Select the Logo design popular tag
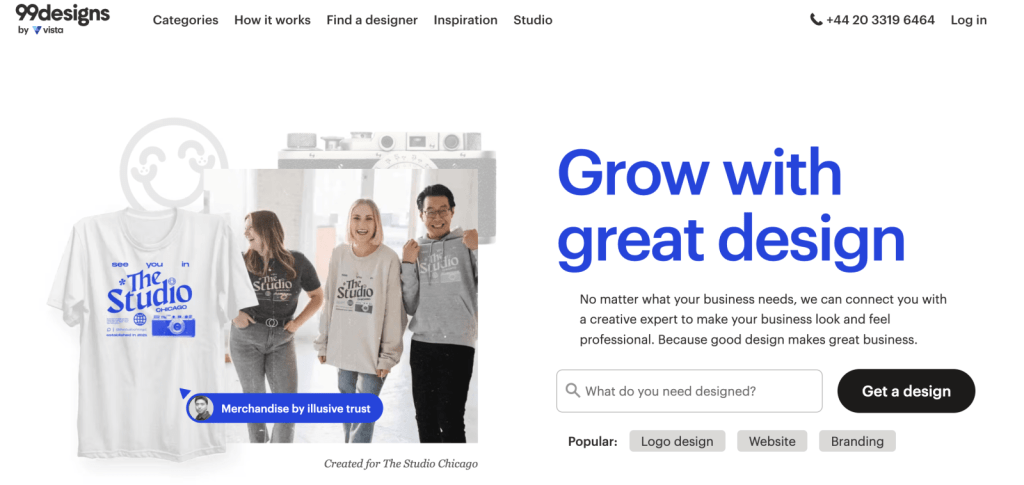This screenshot has height=485, width=1024. (677, 441)
